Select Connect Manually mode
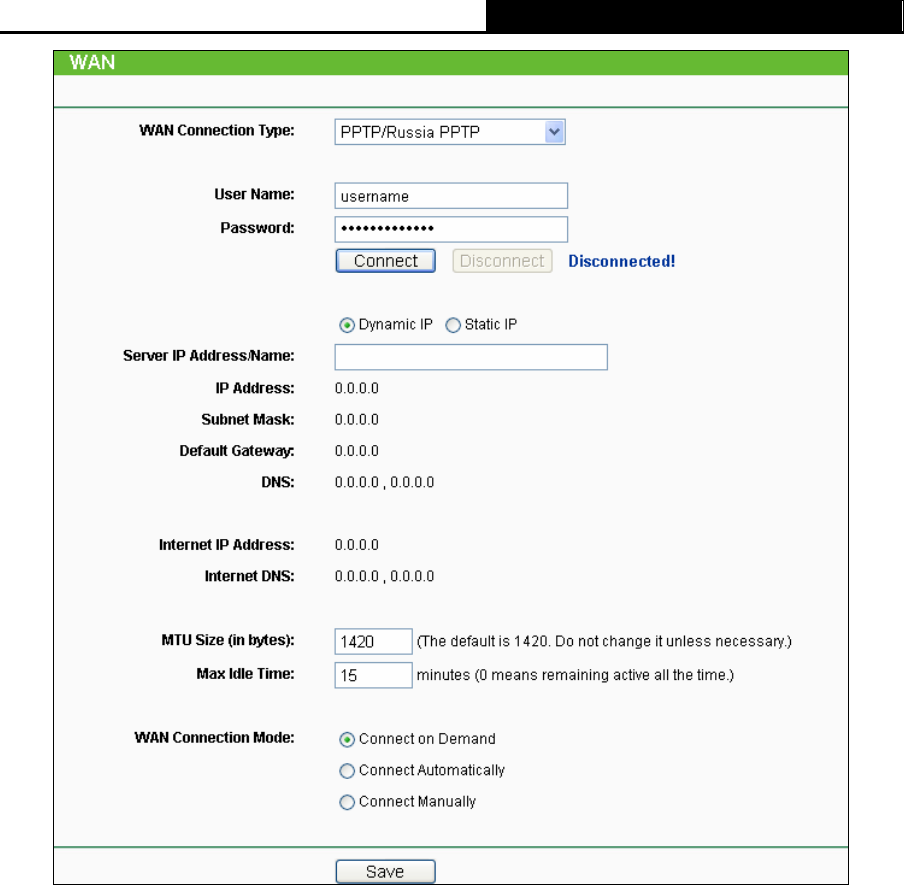Viewport: 904px width, 885px height. (346, 802)
